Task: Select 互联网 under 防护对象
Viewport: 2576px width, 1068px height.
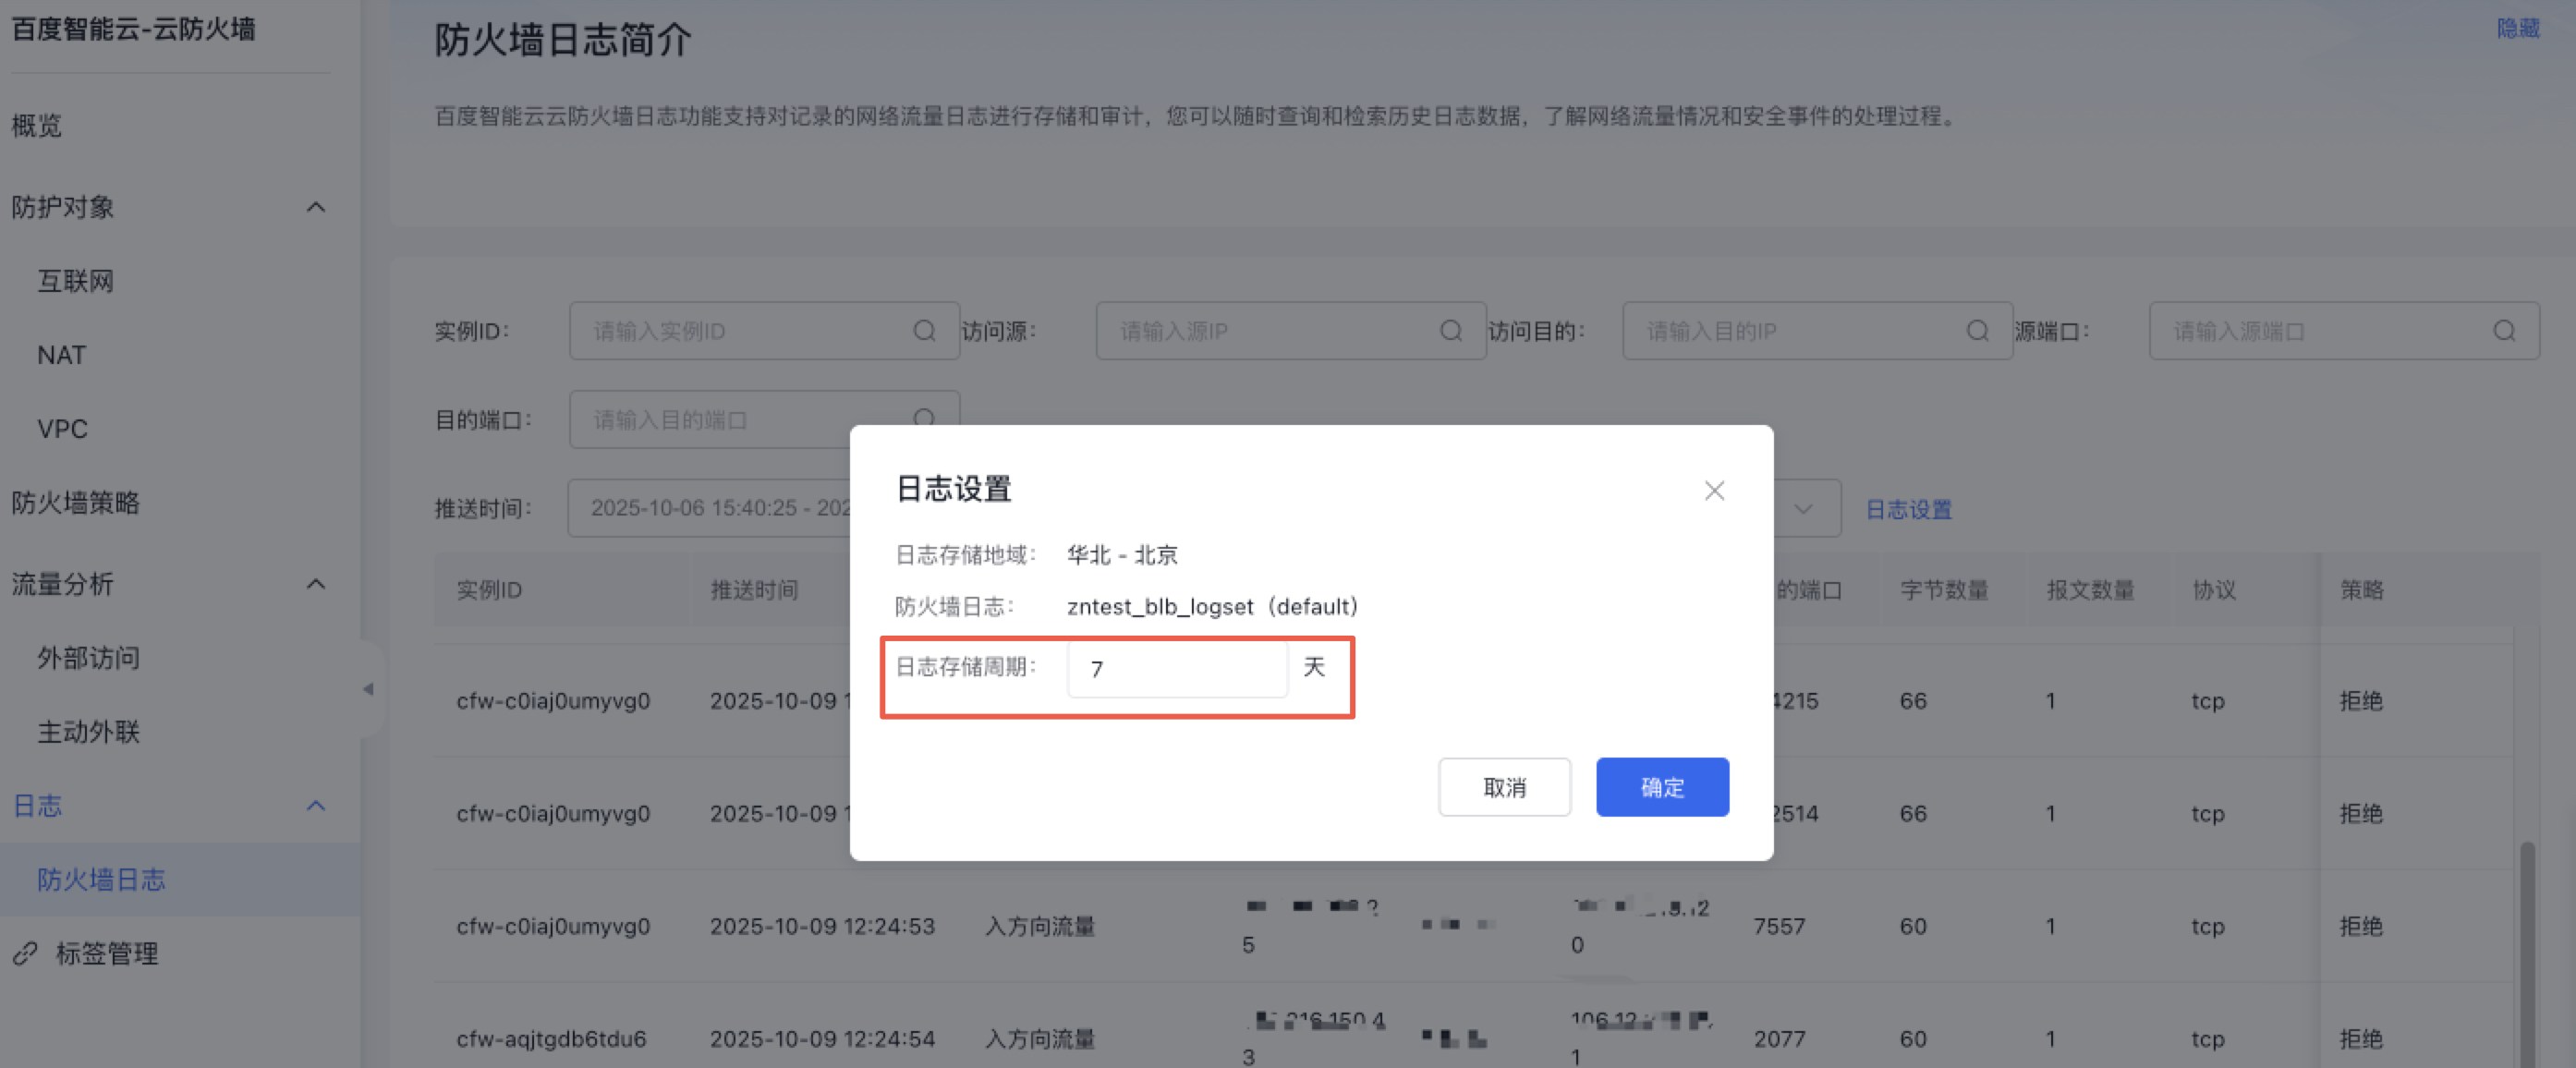Action: [x=76, y=281]
